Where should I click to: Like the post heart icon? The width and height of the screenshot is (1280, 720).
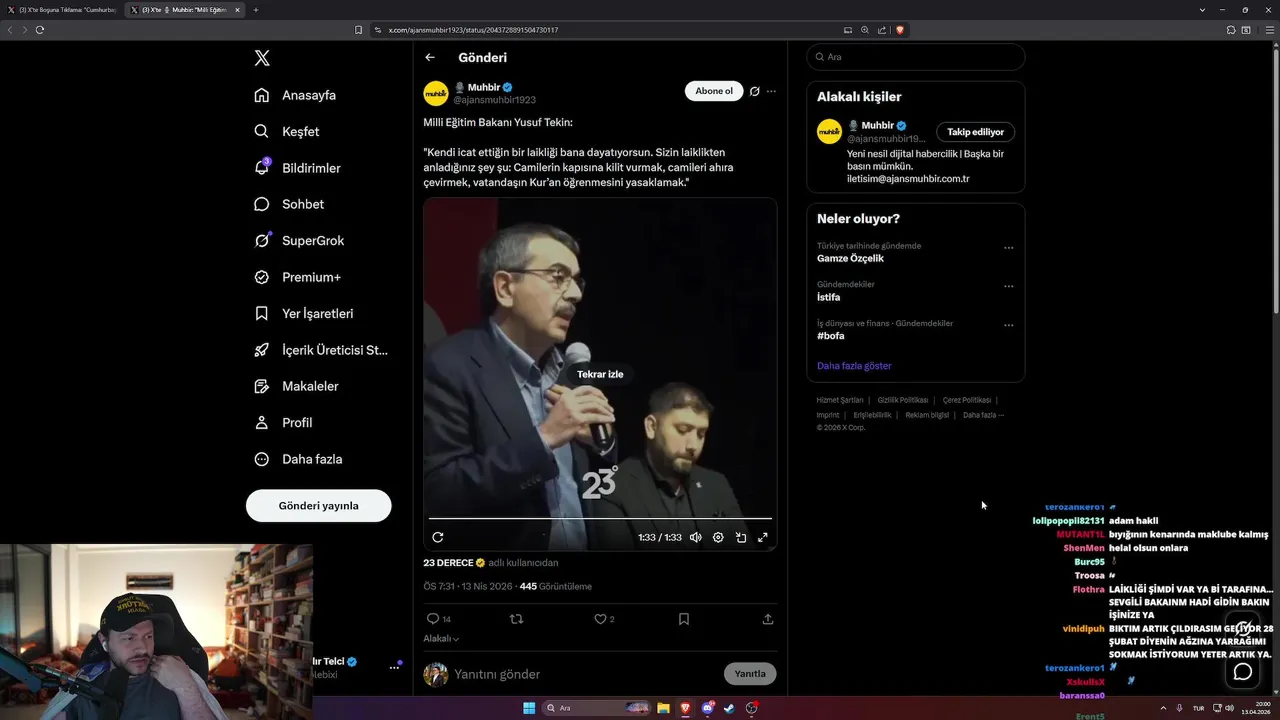(x=604, y=619)
